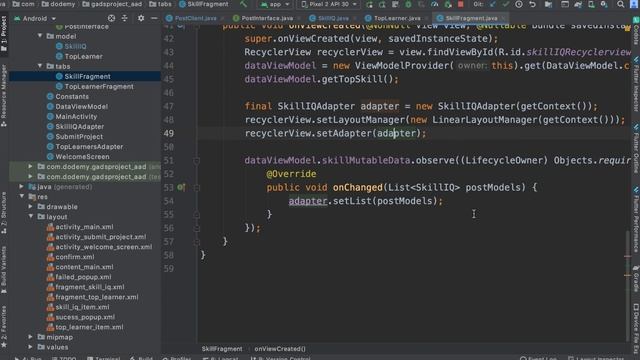
Task: Click the Profile app gauge icon
Action: pyautogui.click(x=434, y=4)
